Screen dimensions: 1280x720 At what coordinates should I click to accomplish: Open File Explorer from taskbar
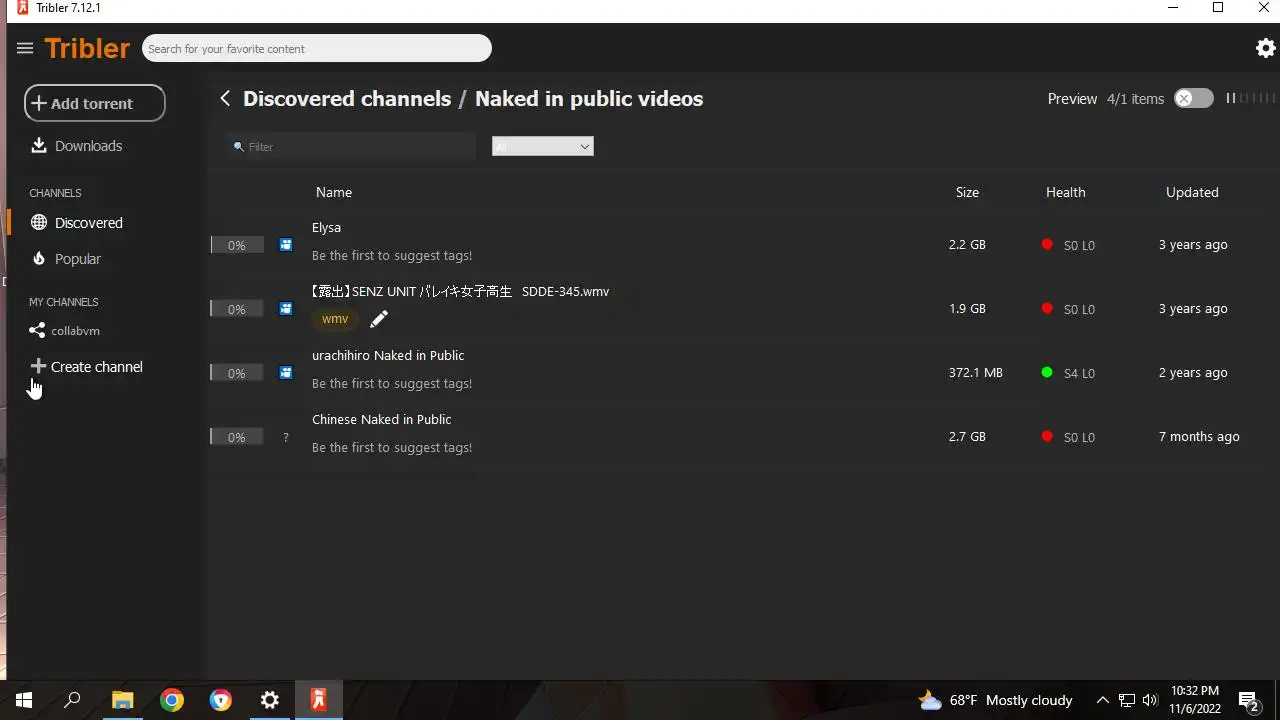click(122, 700)
